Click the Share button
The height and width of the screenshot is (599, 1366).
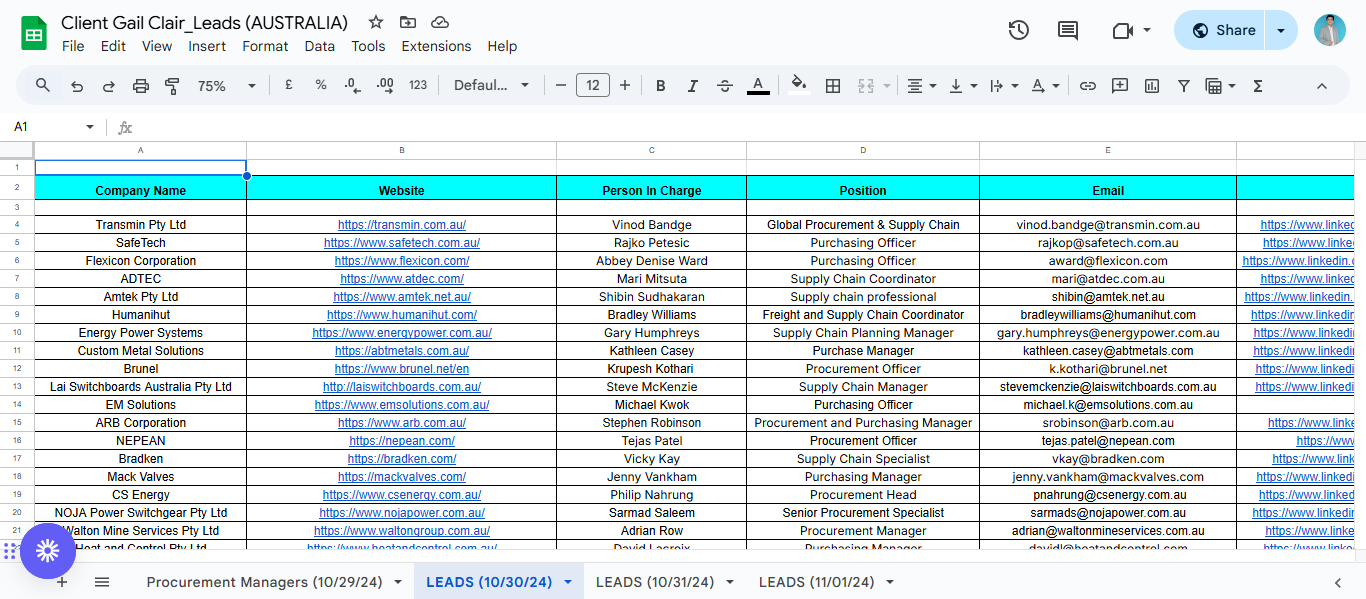tap(1220, 30)
